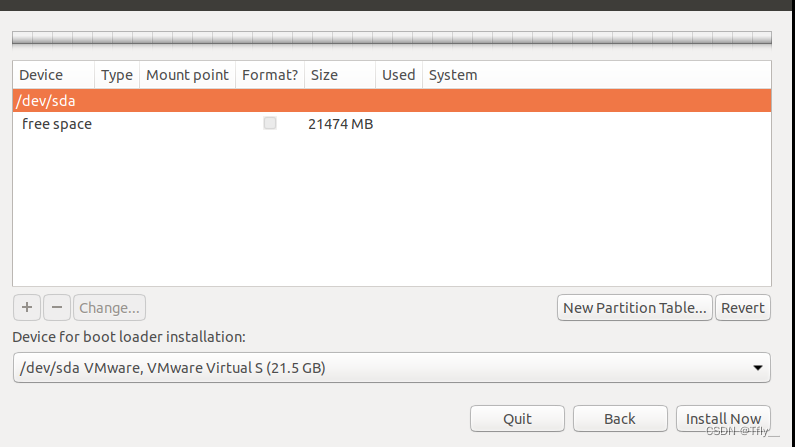Sort by the Device column header
795x447 pixels.
click(x=54, y=75)
